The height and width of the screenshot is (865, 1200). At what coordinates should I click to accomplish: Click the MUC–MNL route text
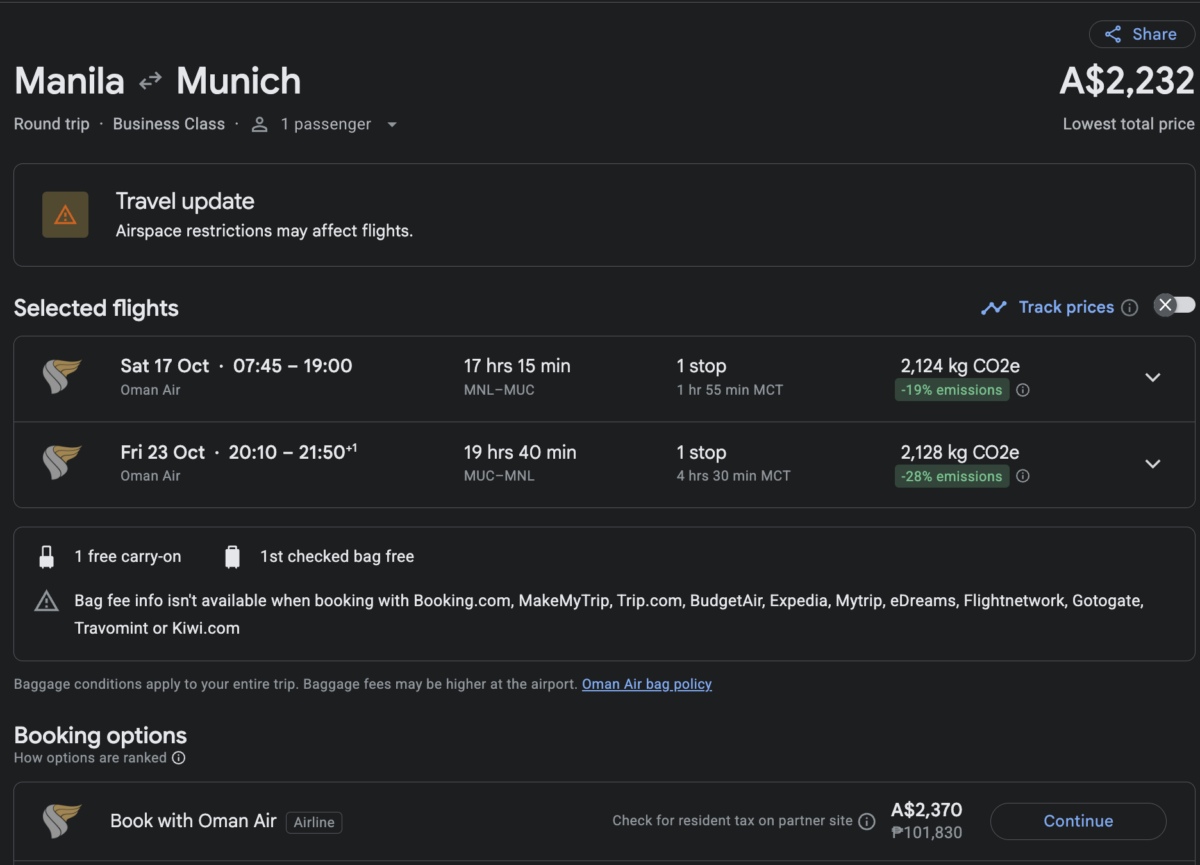pos(499,476)
